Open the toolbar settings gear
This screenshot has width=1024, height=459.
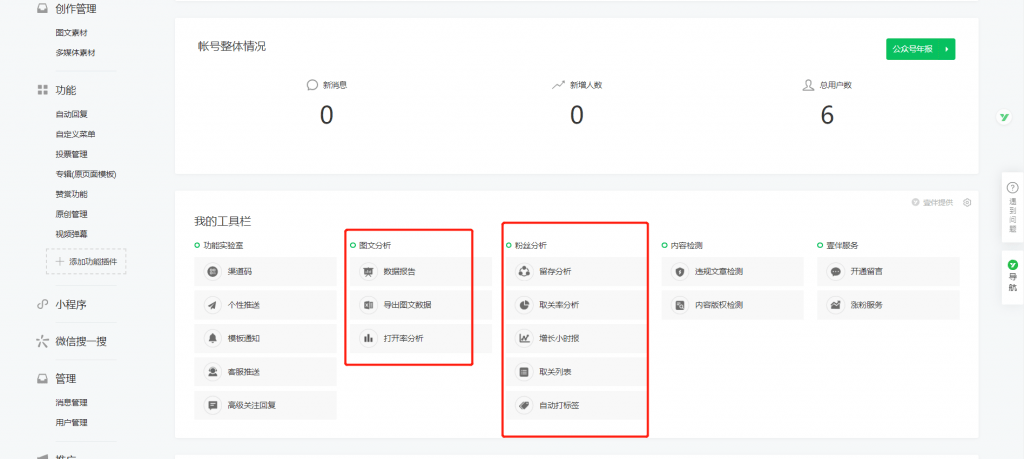pos(967,203)
